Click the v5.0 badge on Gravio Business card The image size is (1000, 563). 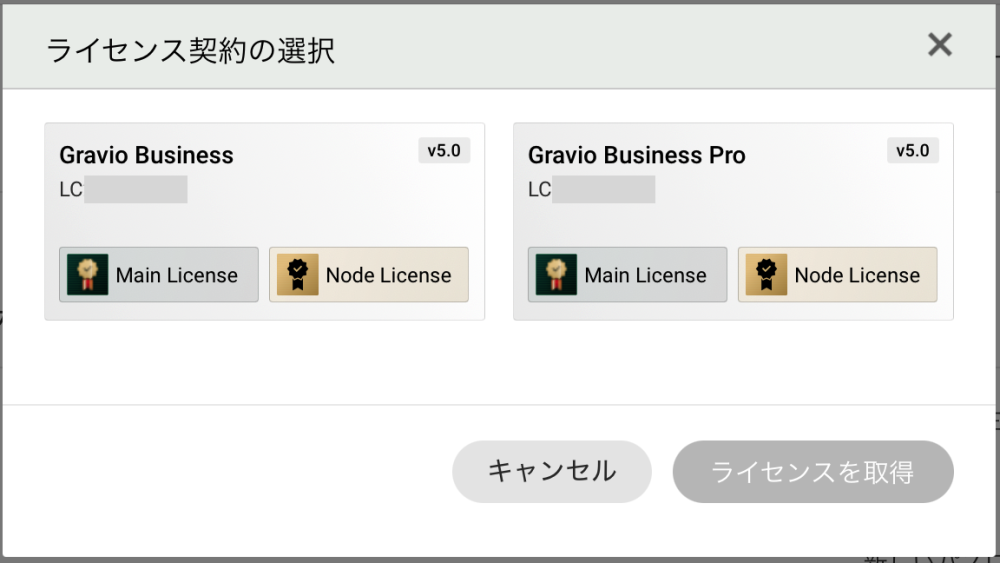click(444, 150)
